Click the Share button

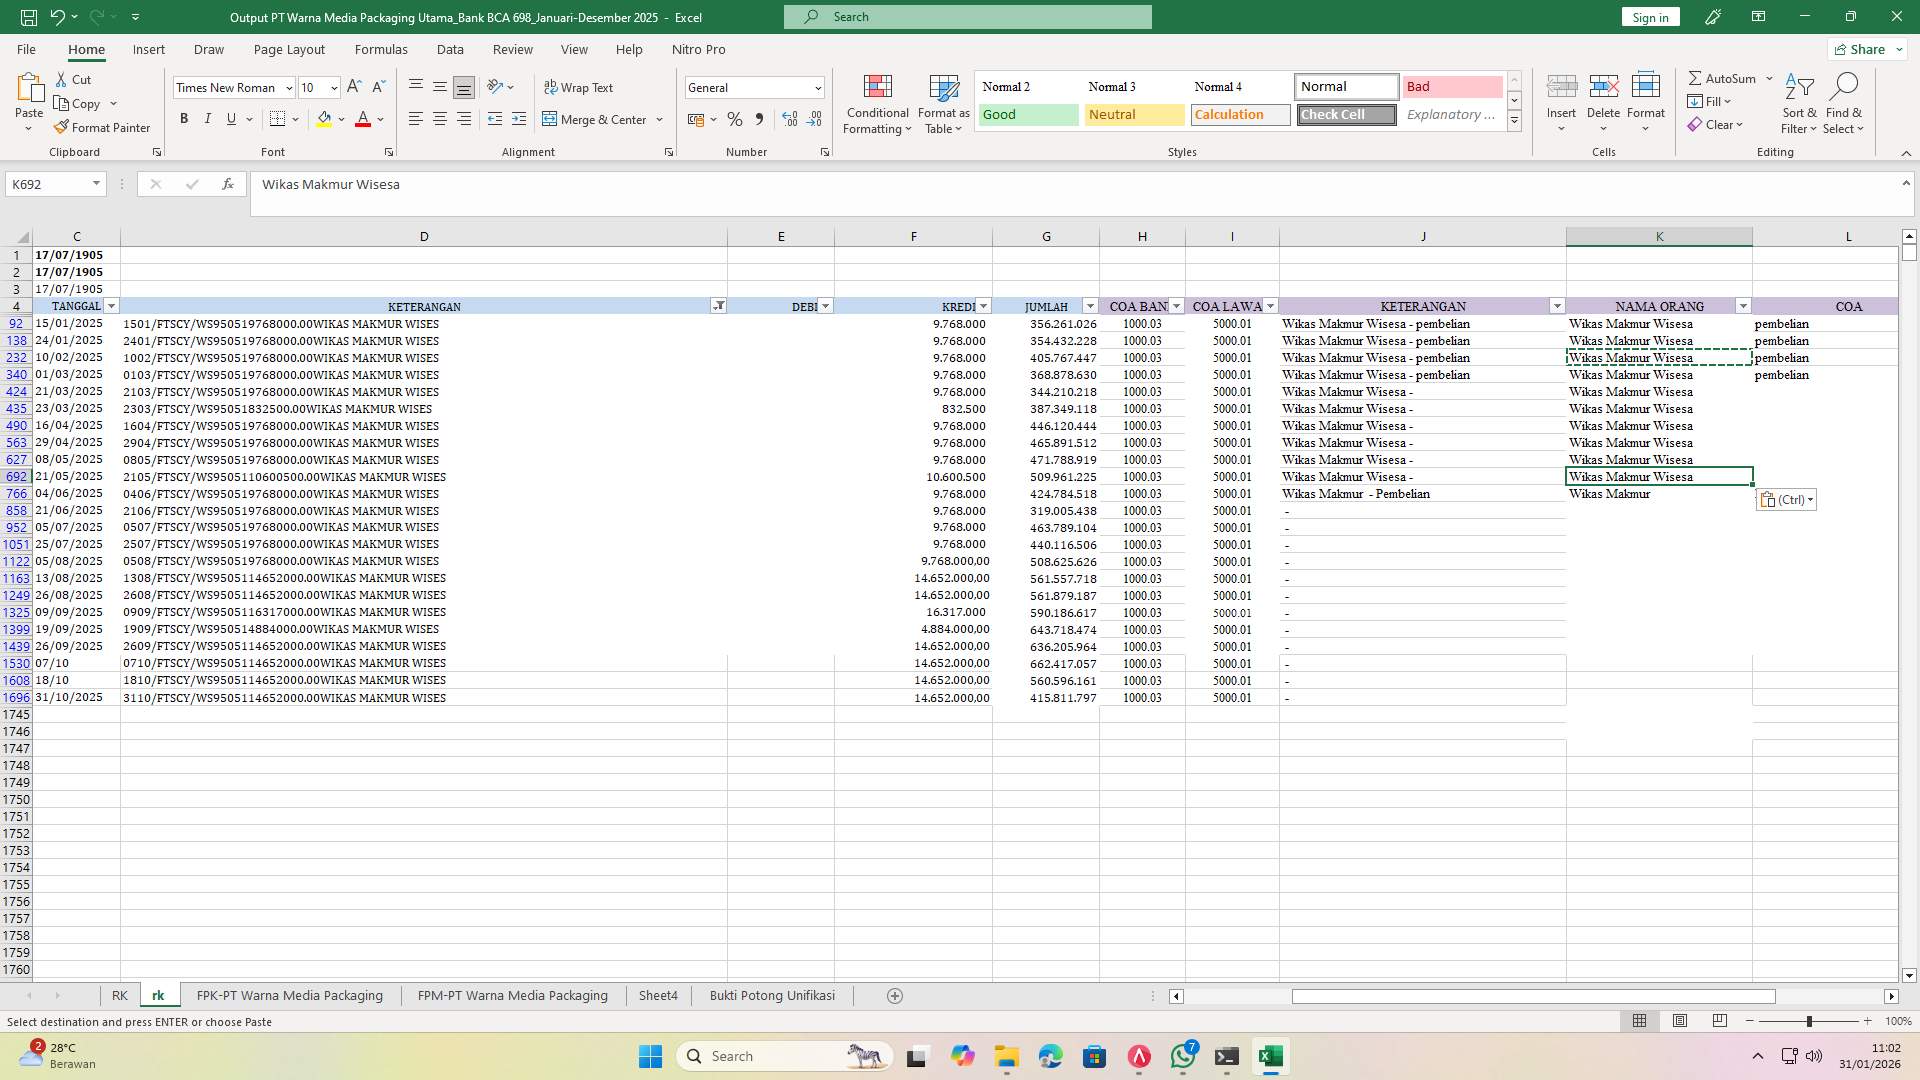[x=1866, y=49]
